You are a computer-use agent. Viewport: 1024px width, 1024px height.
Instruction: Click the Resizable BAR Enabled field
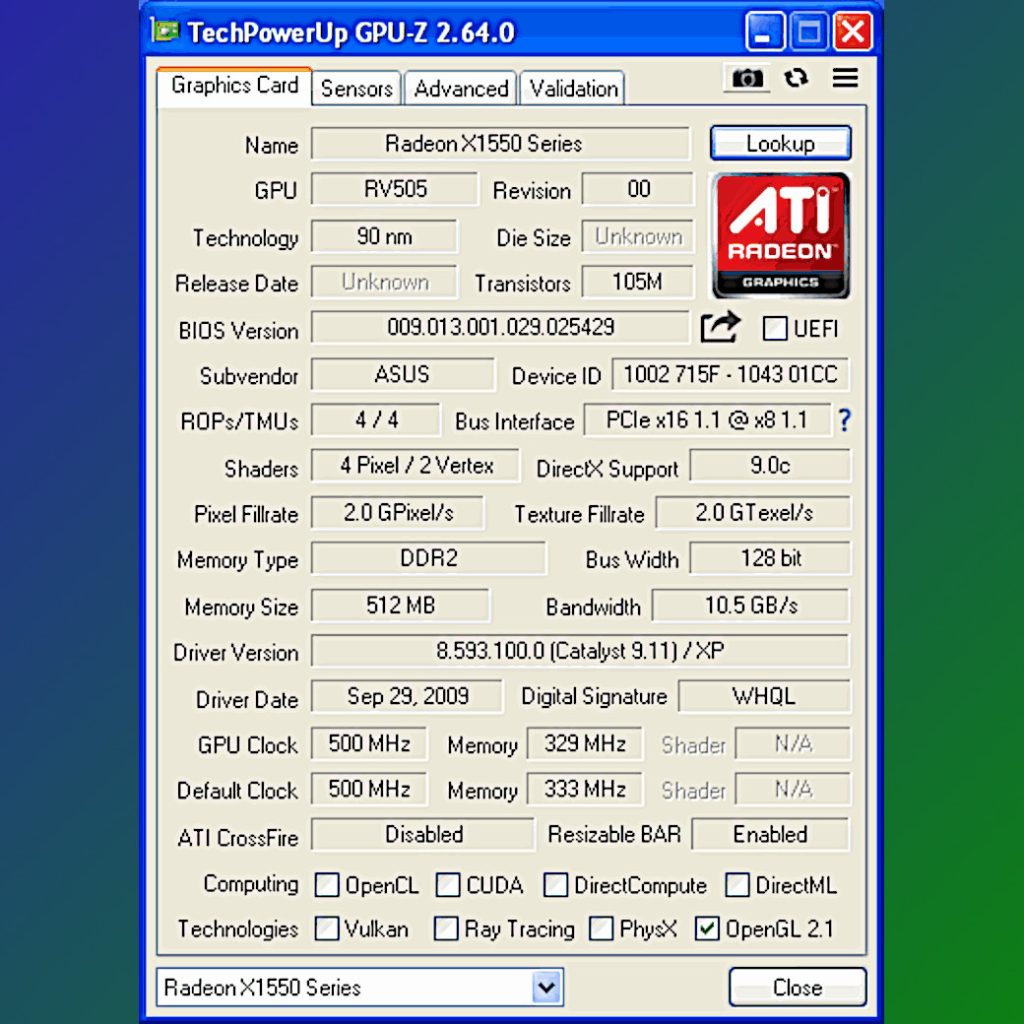(771, 835)
